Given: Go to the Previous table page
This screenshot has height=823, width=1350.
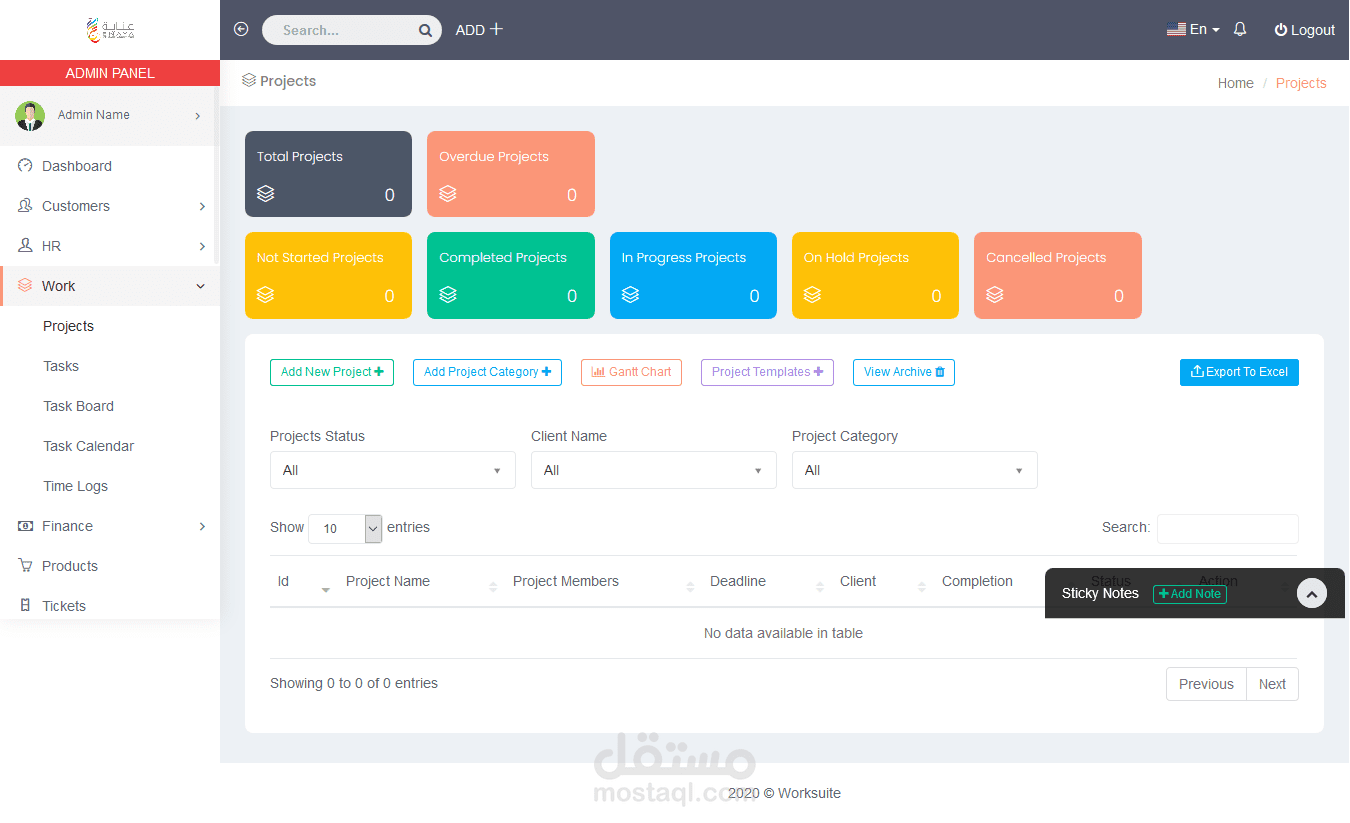Looking at the screenshot, I should point(1206,684).
